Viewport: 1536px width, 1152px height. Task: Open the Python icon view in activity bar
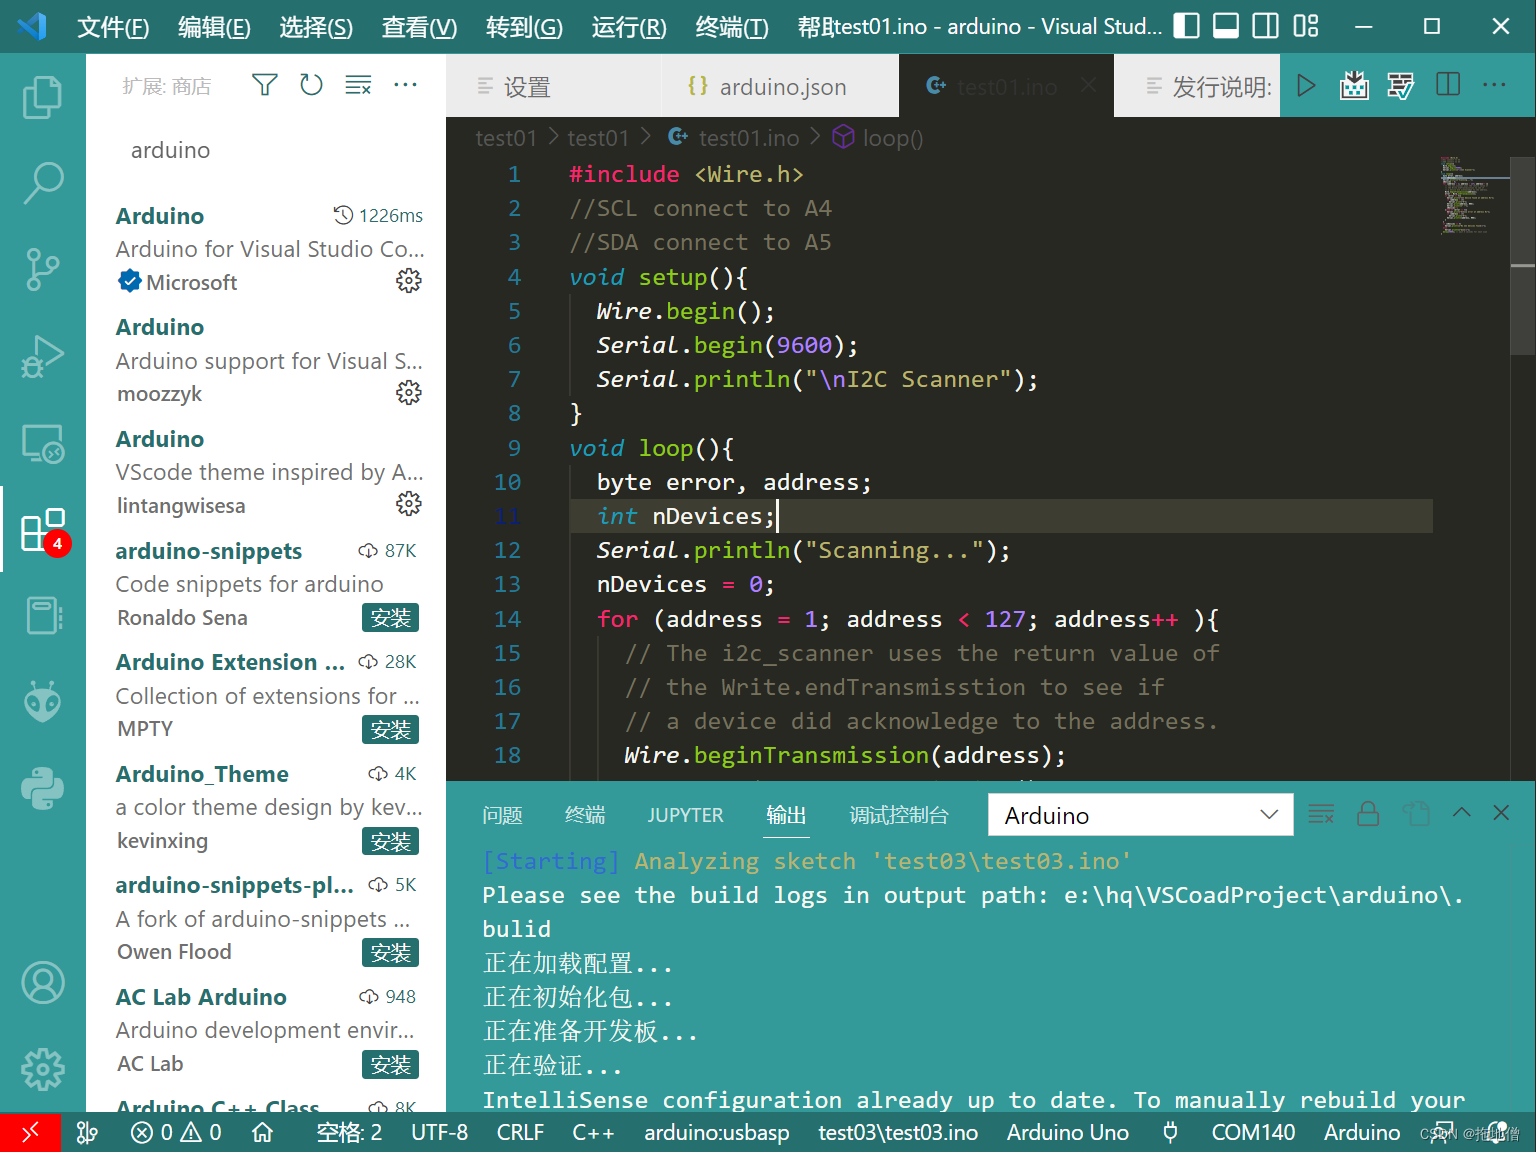[42, 788]
